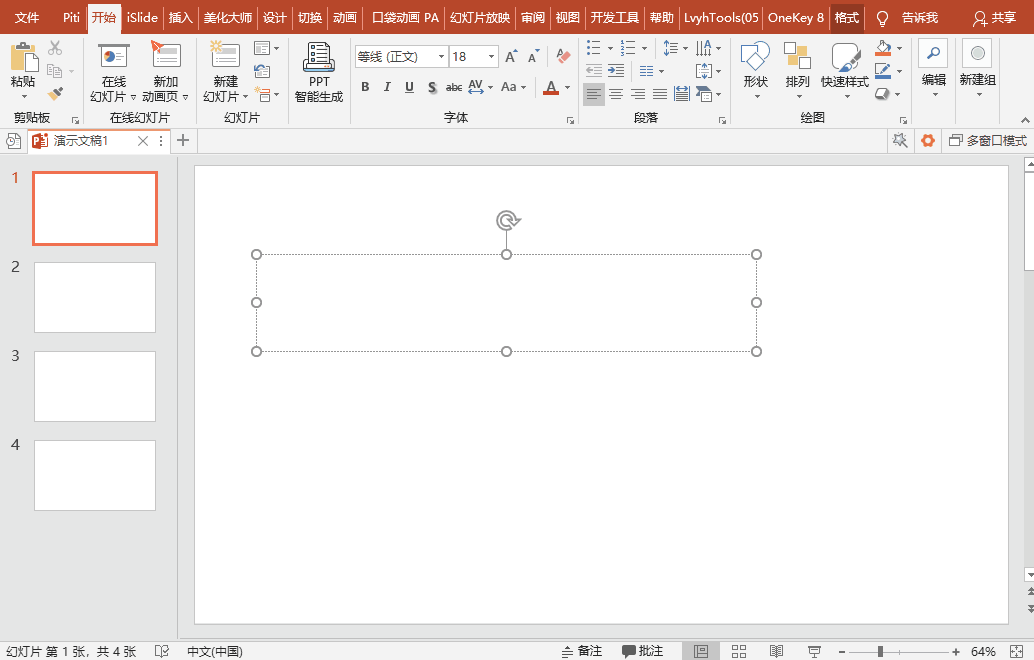Open the Shapes (形状) gallery icon
Screen dimensions: 1034x660
(x=756, y=57)
